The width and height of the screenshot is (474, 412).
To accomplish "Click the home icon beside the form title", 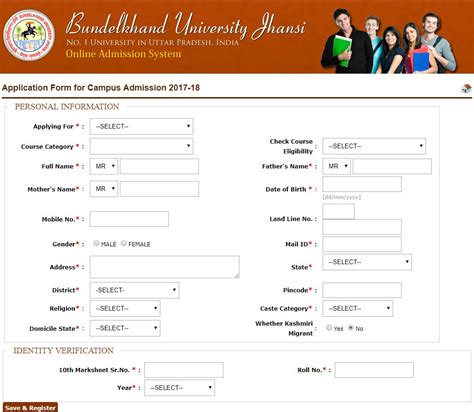I will pyautogui.click(x=466, y=88).
